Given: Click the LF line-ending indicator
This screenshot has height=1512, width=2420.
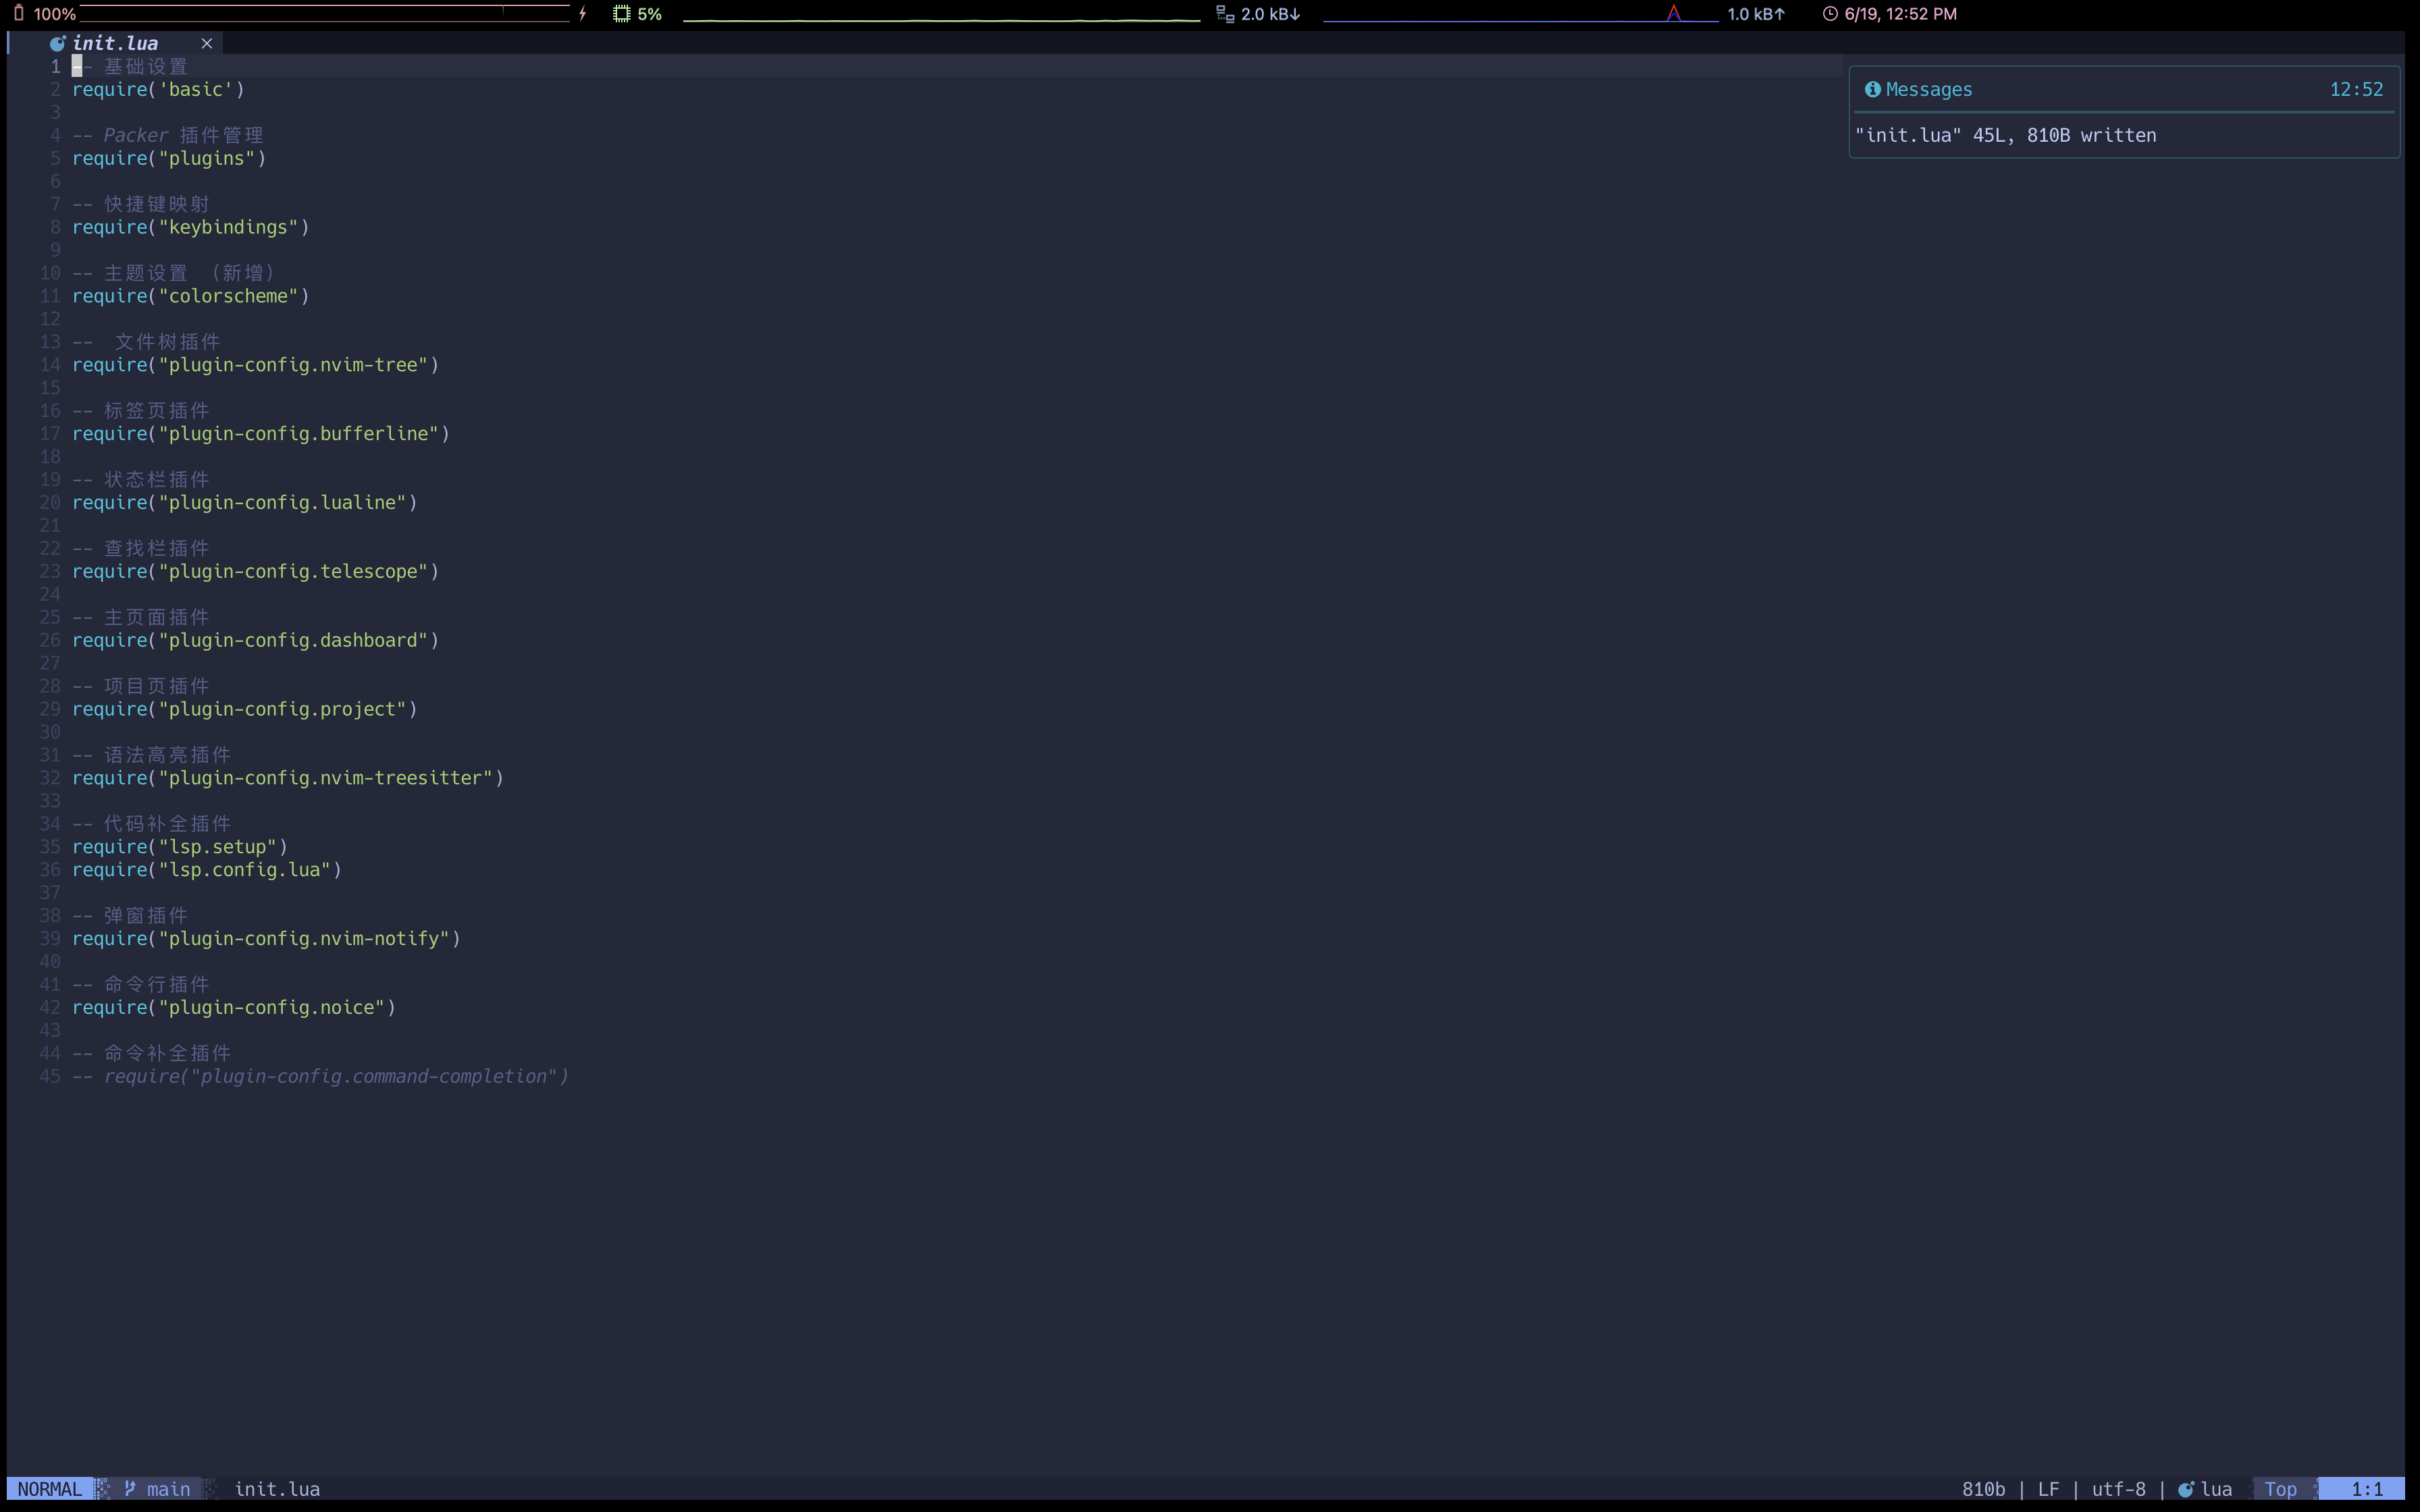Looking at the screenshot, I should (x=2051, y=1488).
